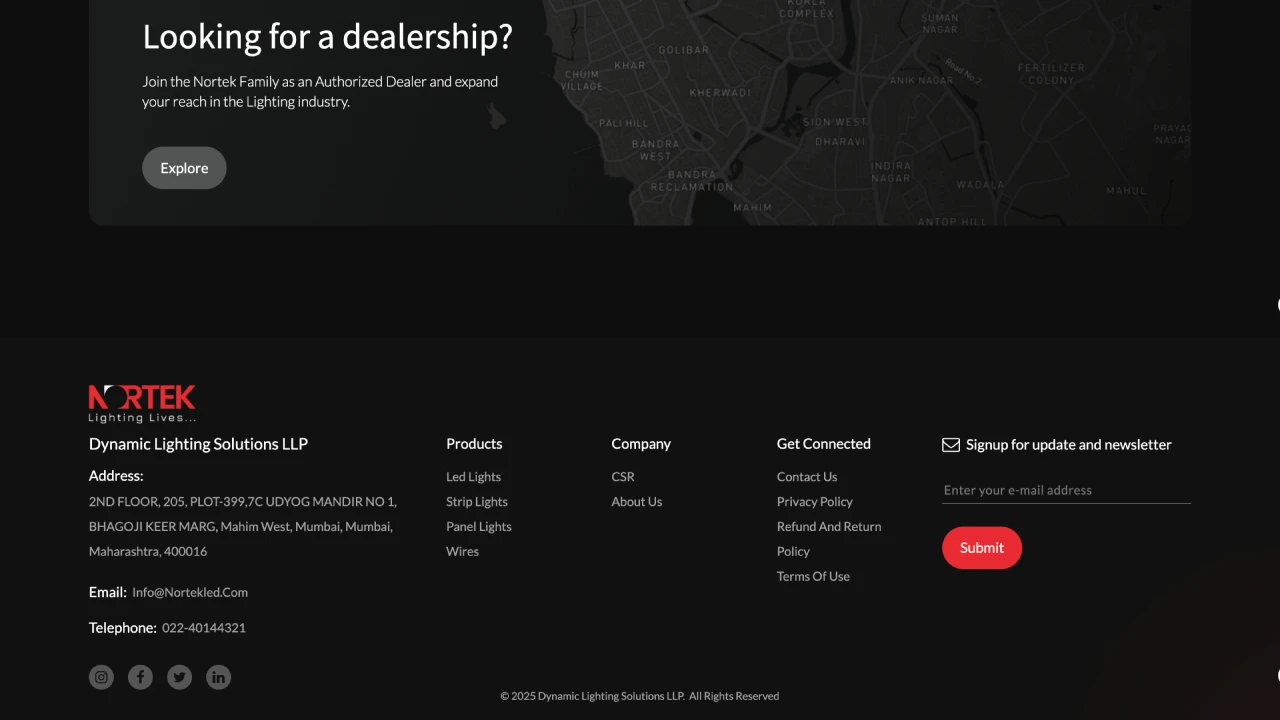The width and height of the screenshot is (1280, 720).
Task: Click the envelope icon beside newsletter signup
Action: 951,445
